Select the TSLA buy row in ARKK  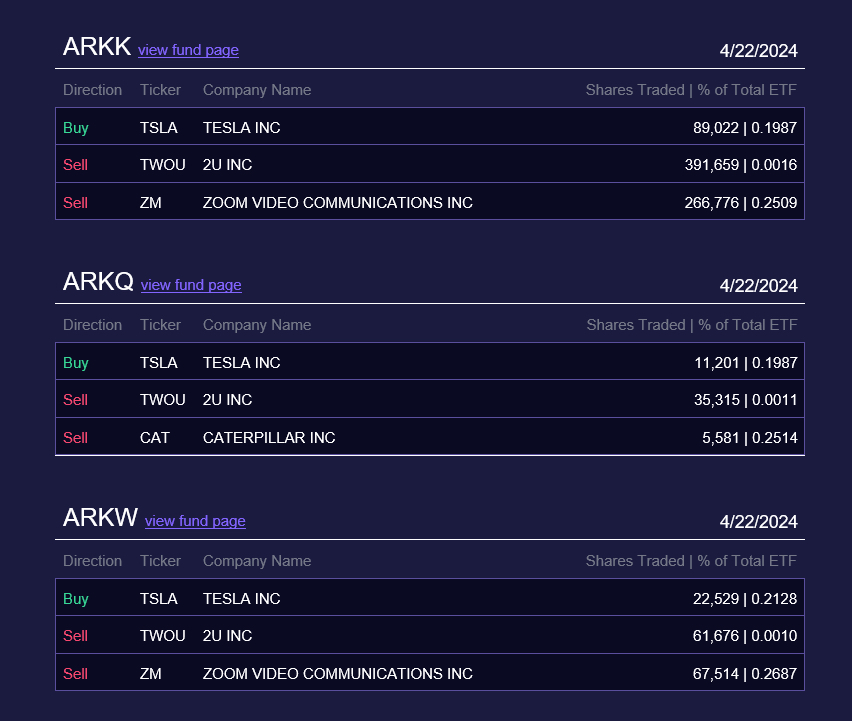coord(429,128)
